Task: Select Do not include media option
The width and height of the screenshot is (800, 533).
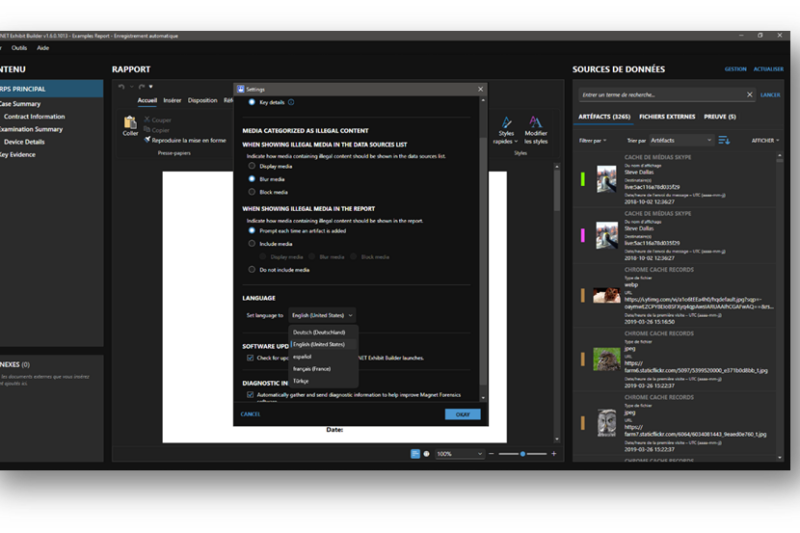Action: [x=252, y=269]
